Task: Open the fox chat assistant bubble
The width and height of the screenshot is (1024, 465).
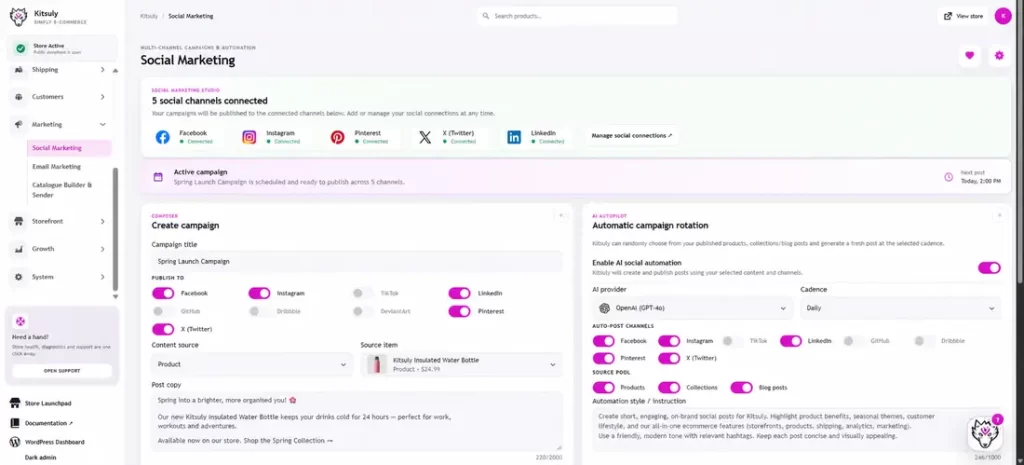Action: click(984, 433)
